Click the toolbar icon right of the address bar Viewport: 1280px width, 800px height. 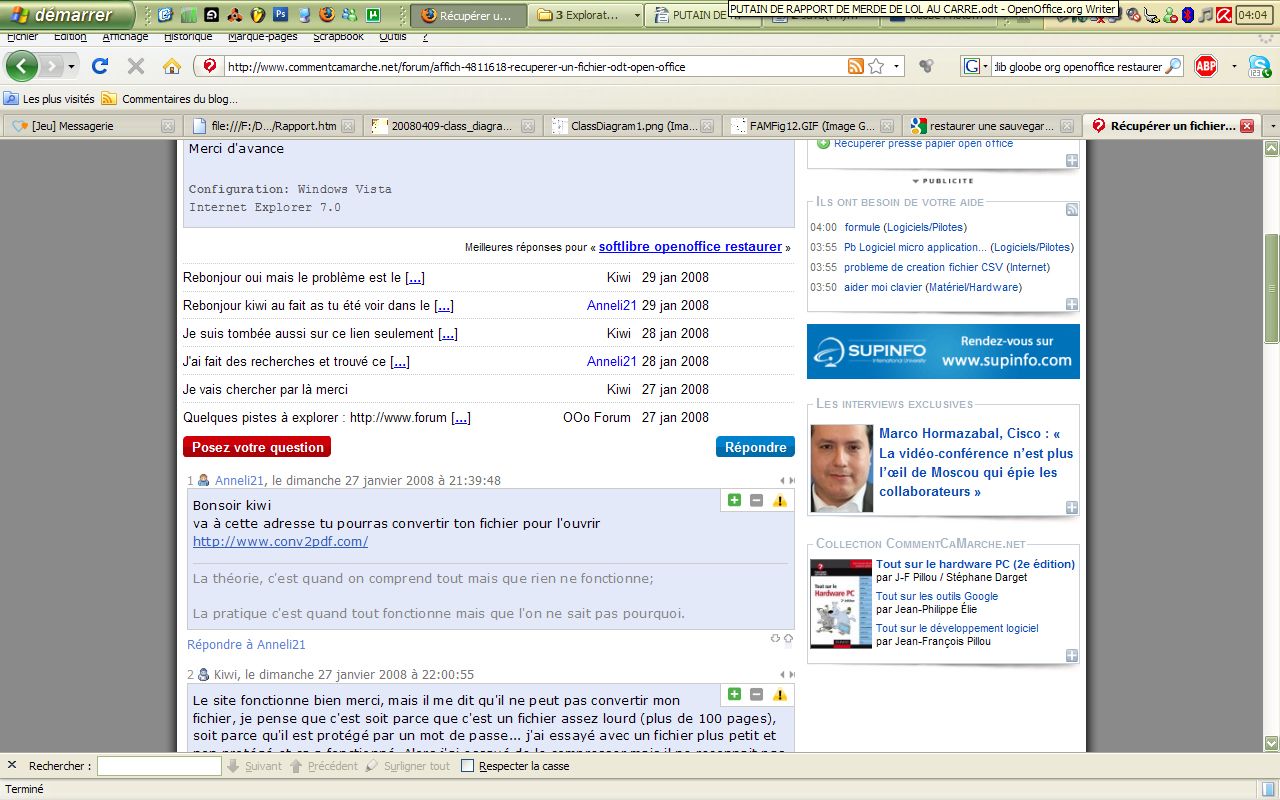(926, 66)
